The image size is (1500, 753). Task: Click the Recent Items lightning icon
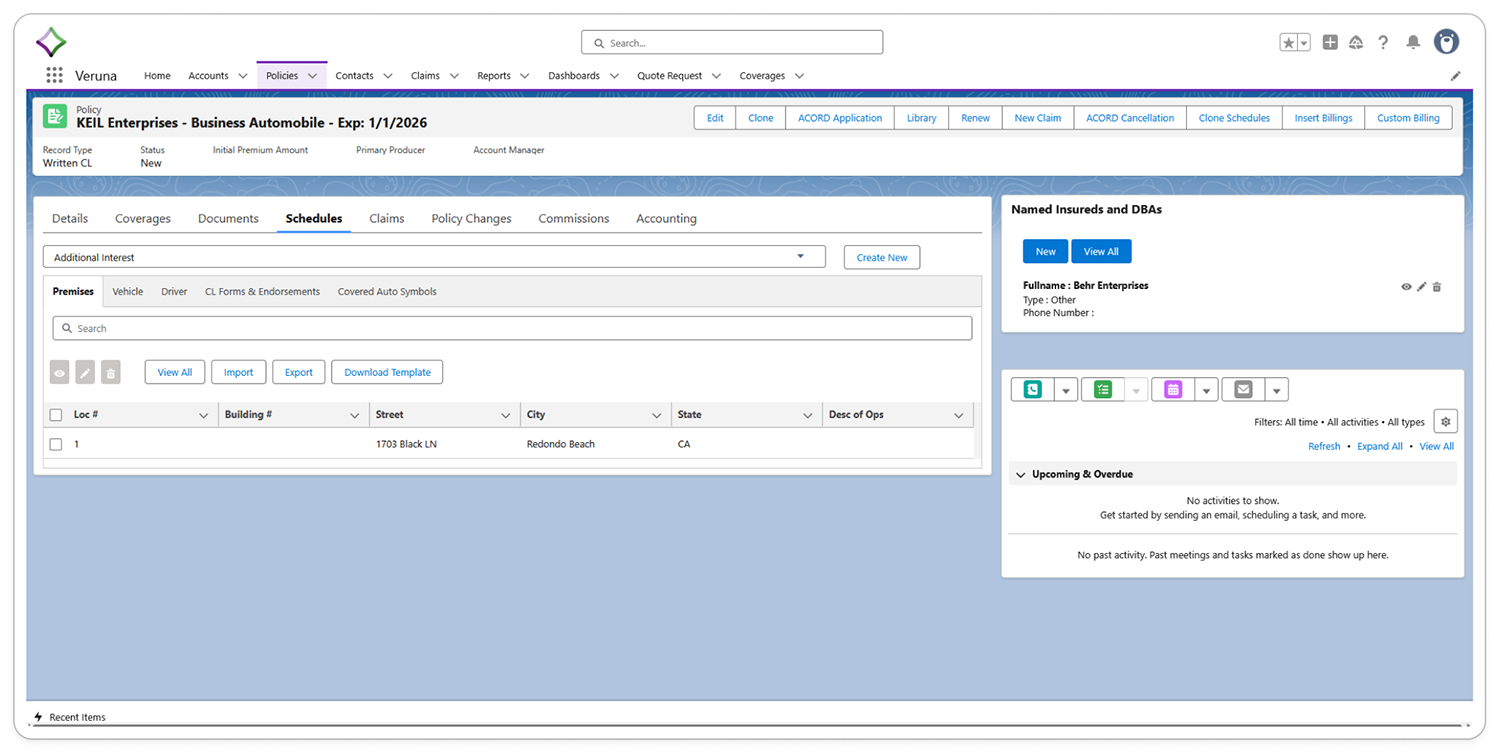(39, 717)
